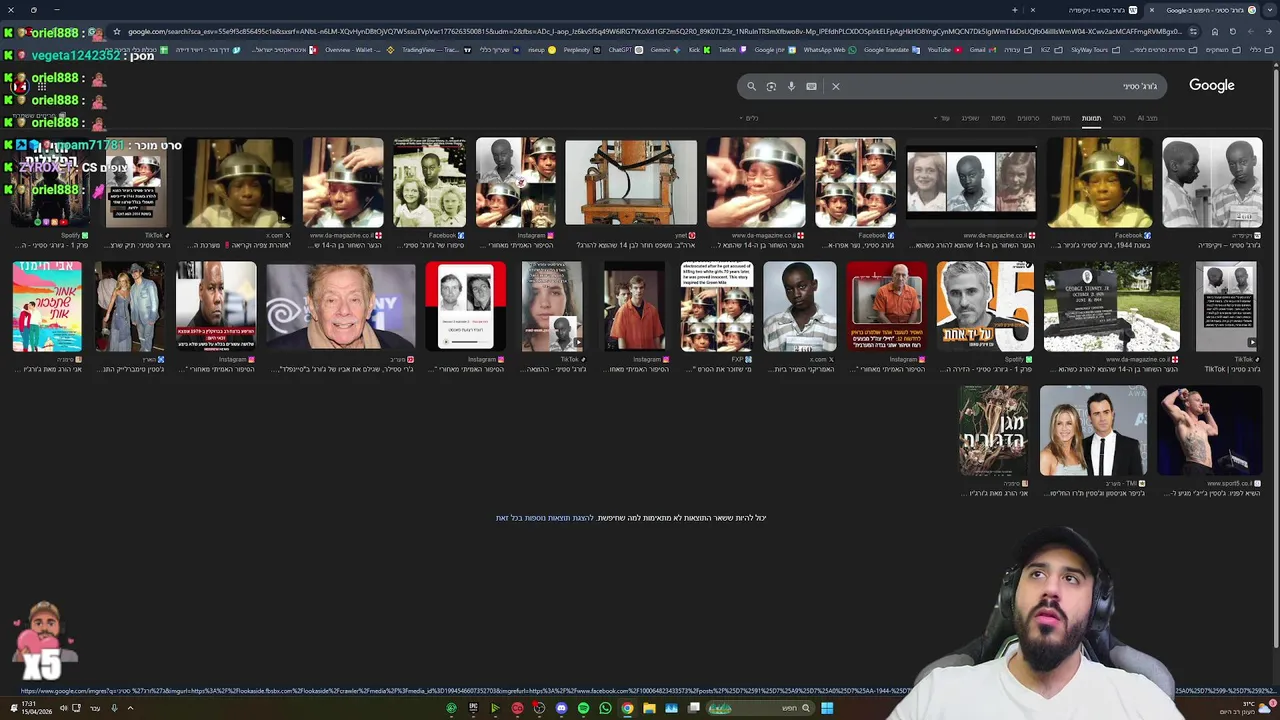Screen dimensions: 1280x720
Task: Open Task View from the taskbar
Action: pos(693,708)
